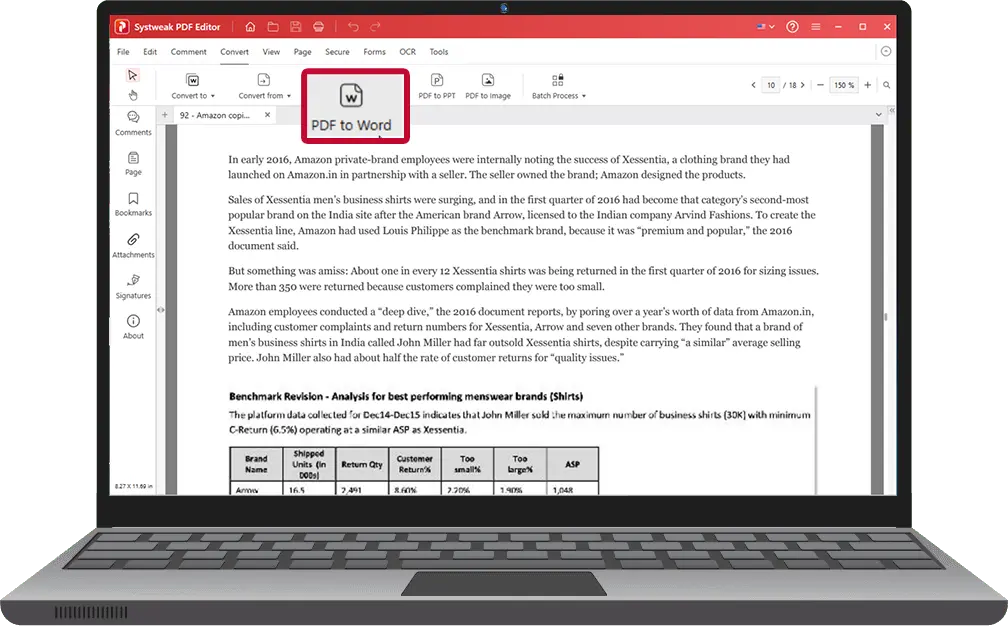Go to the next page arrow
Image resolution: width=1008 pixels, height=626 pixels.
click(x=806, y=86)
